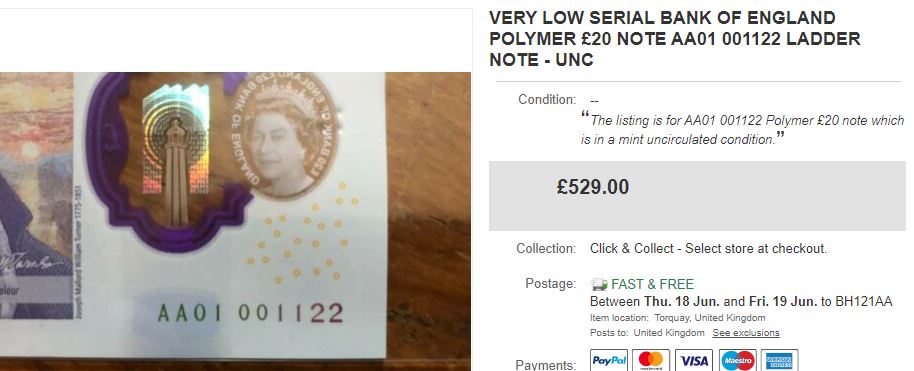Click the Posts to United Kingdom text
Viewport: 914px width, 371px height.
point(647,333)
